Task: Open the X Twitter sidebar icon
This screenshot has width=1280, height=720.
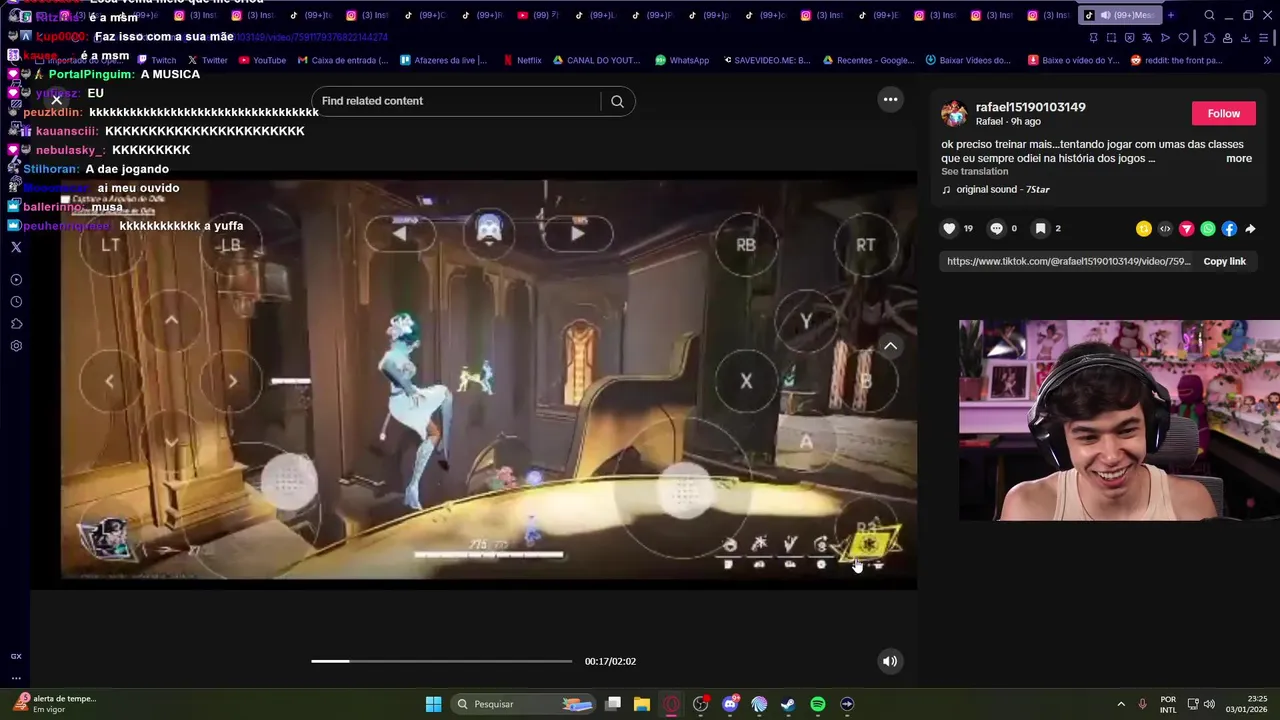Action: [16, 247]
